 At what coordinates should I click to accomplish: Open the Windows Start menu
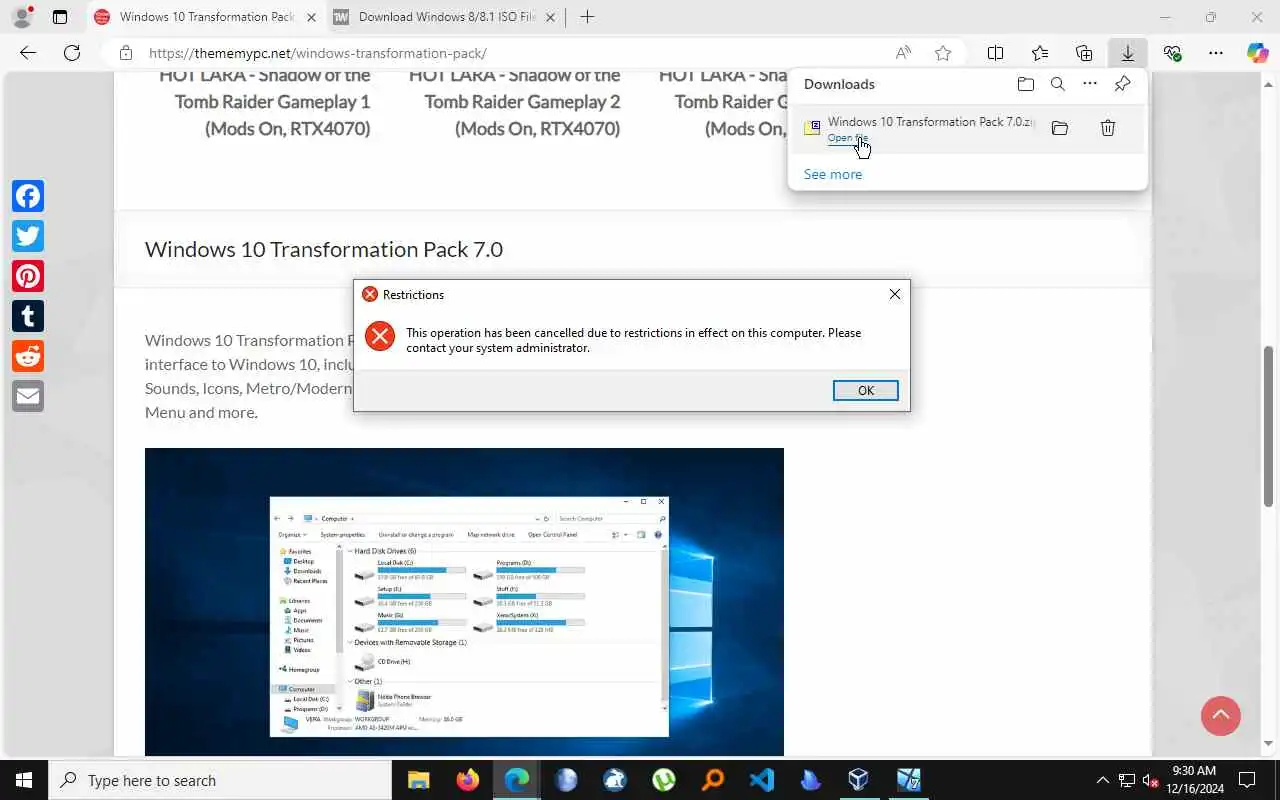(x=24, y=780)
